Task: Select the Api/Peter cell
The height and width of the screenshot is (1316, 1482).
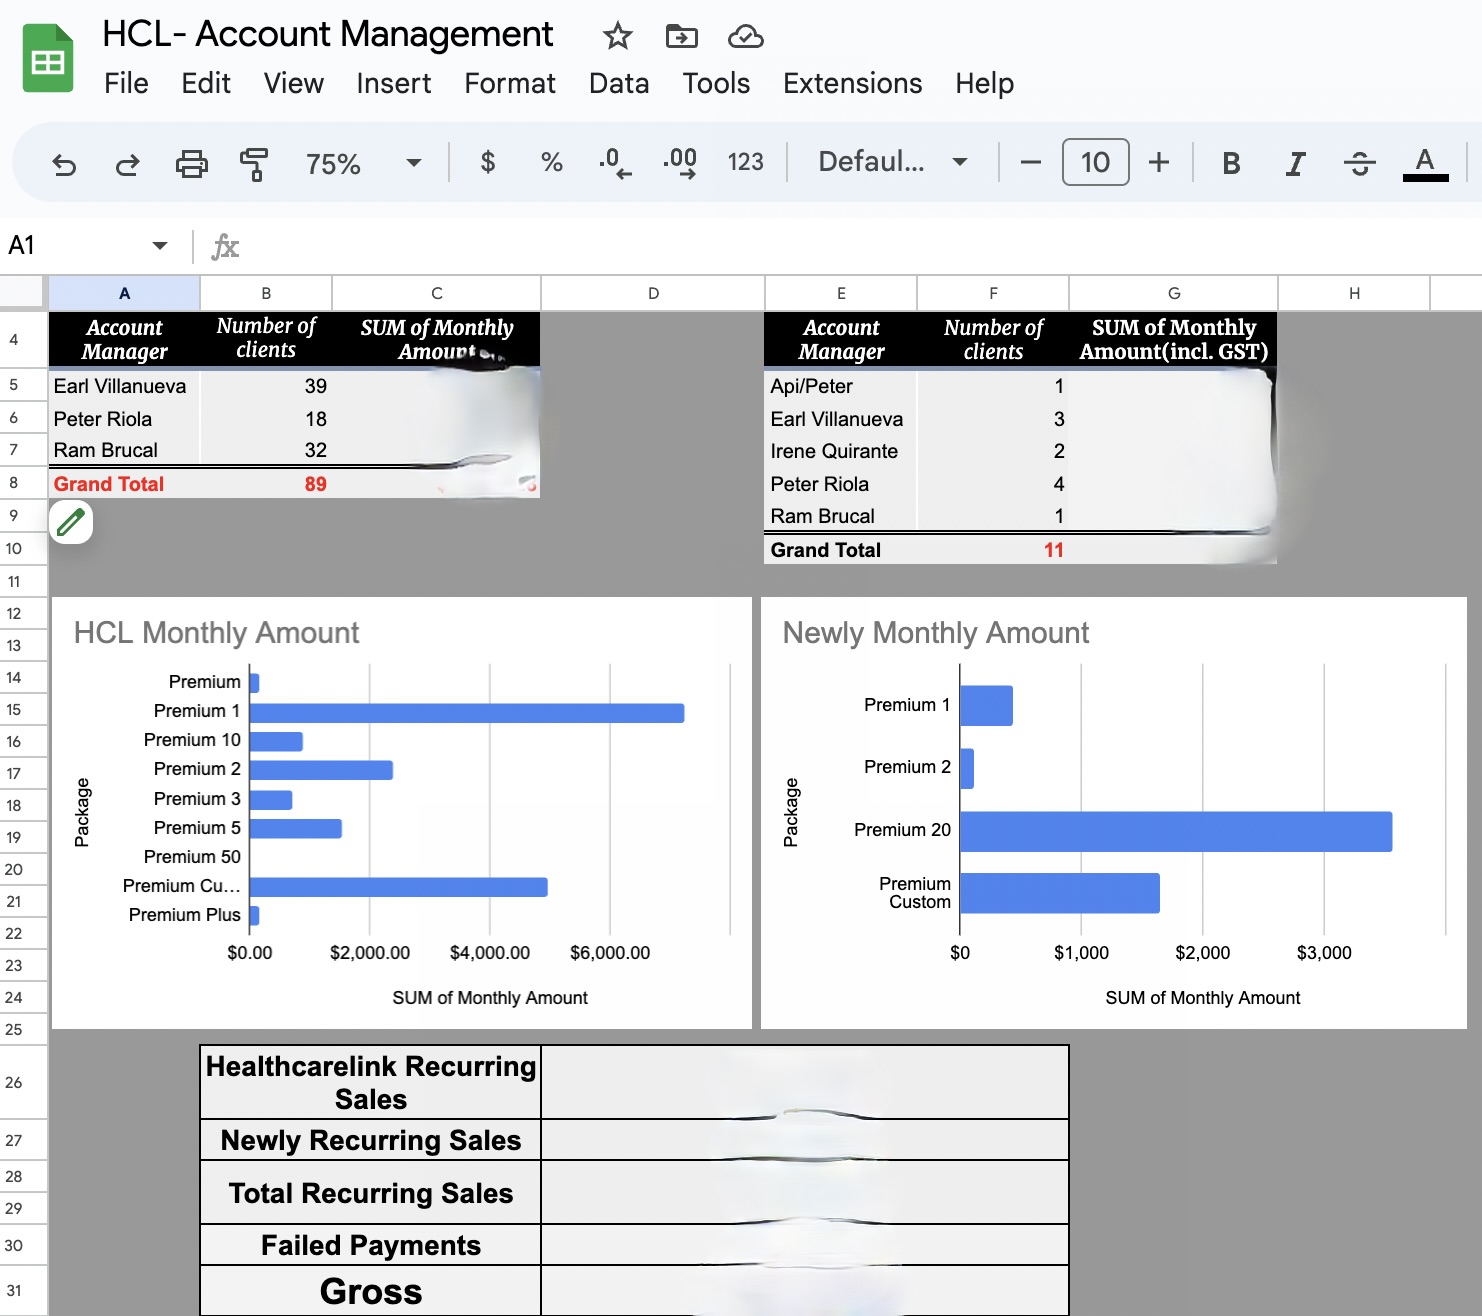Action: click(840, 386)
